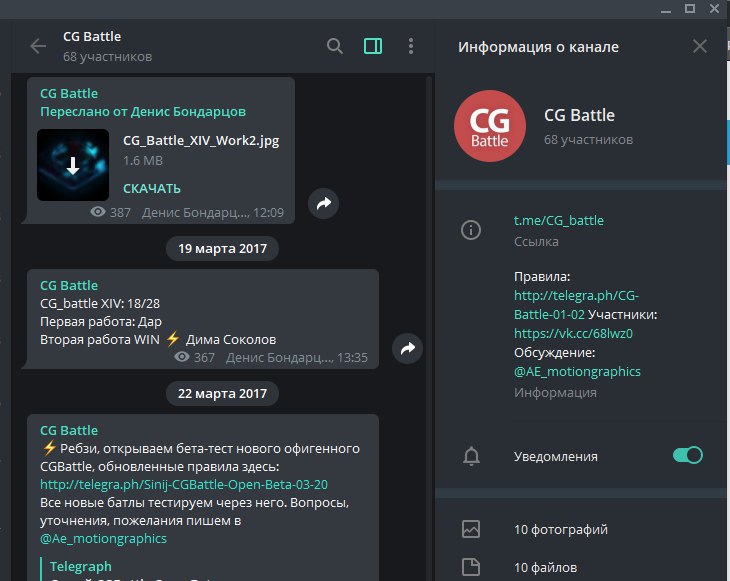Screen dimensions: 730x581
Task: Click the bell notifications icon
Action: 471,456
